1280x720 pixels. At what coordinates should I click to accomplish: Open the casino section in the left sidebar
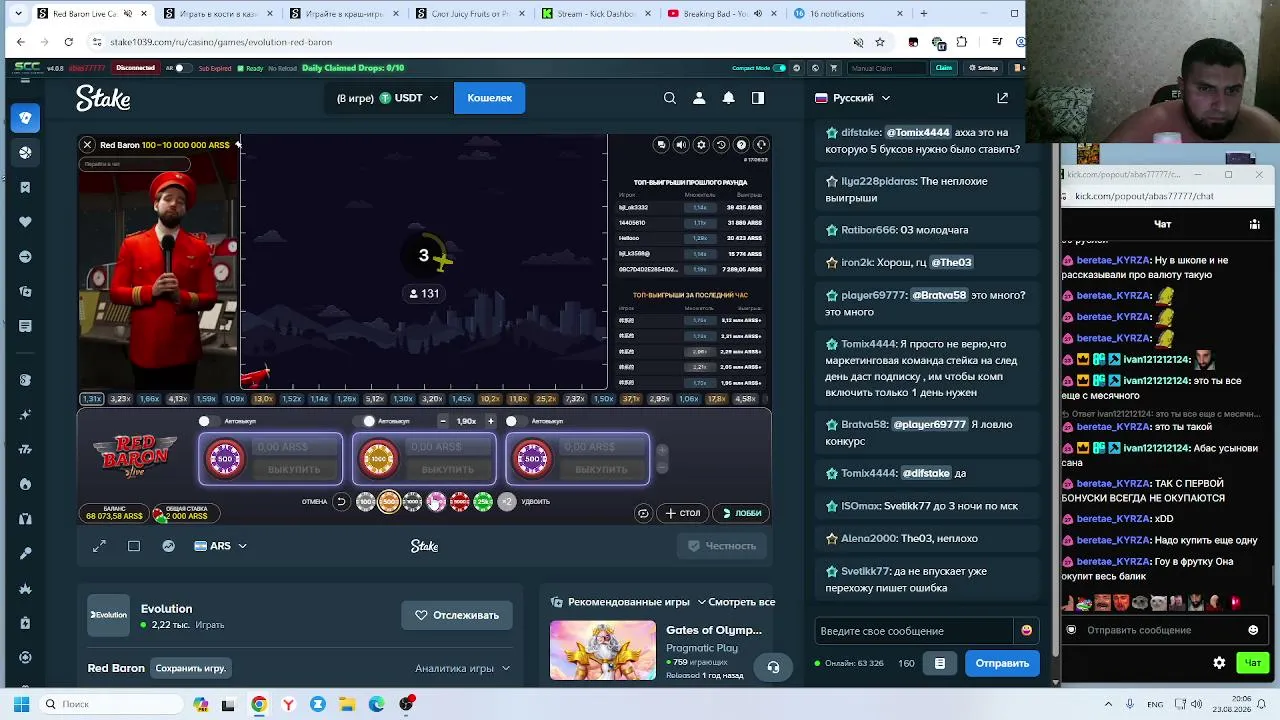pyautogui.click(x=26, y=118)
